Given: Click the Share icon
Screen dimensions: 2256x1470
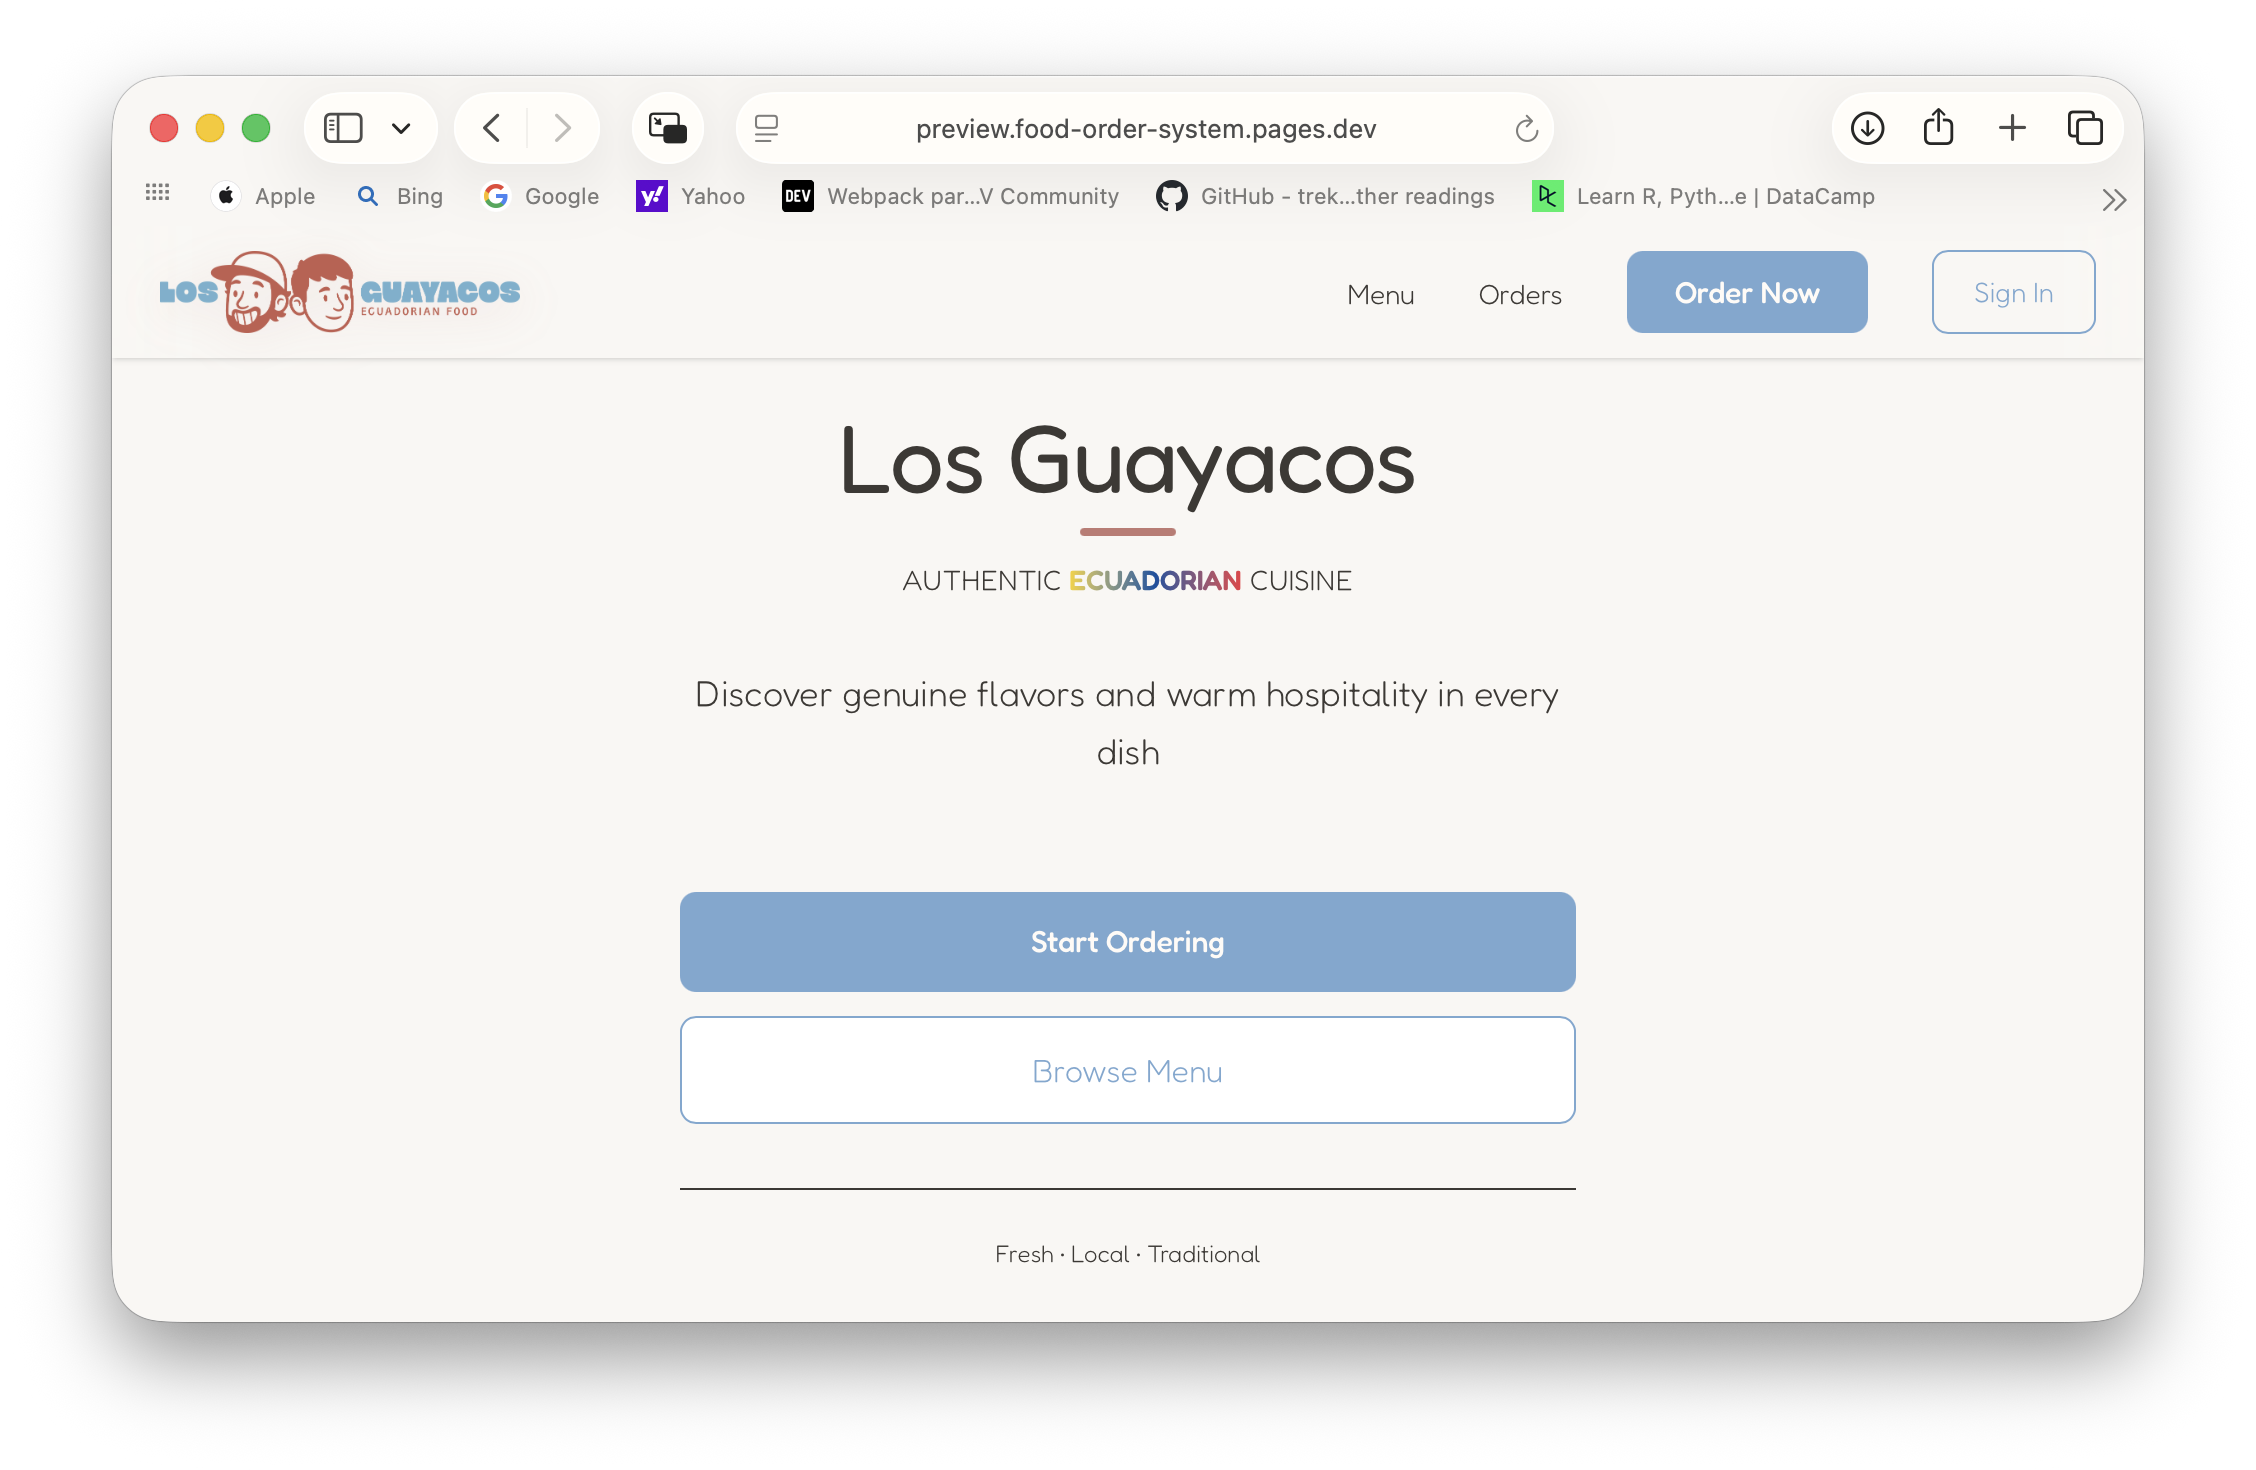Looking at the screenshot, I should pyautogui.click(x=1939, y=128).
